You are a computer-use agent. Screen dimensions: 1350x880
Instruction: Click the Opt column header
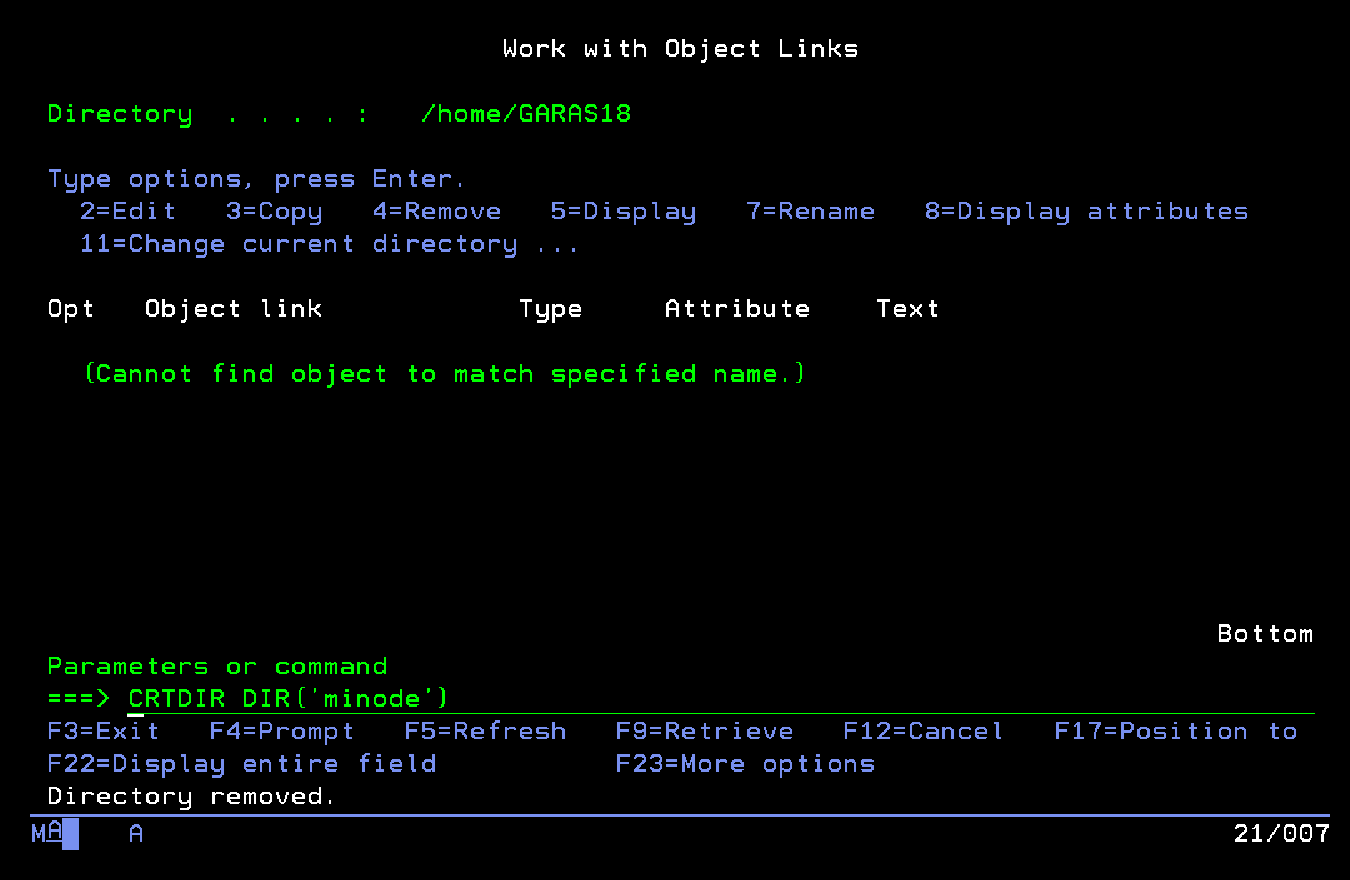70,308
